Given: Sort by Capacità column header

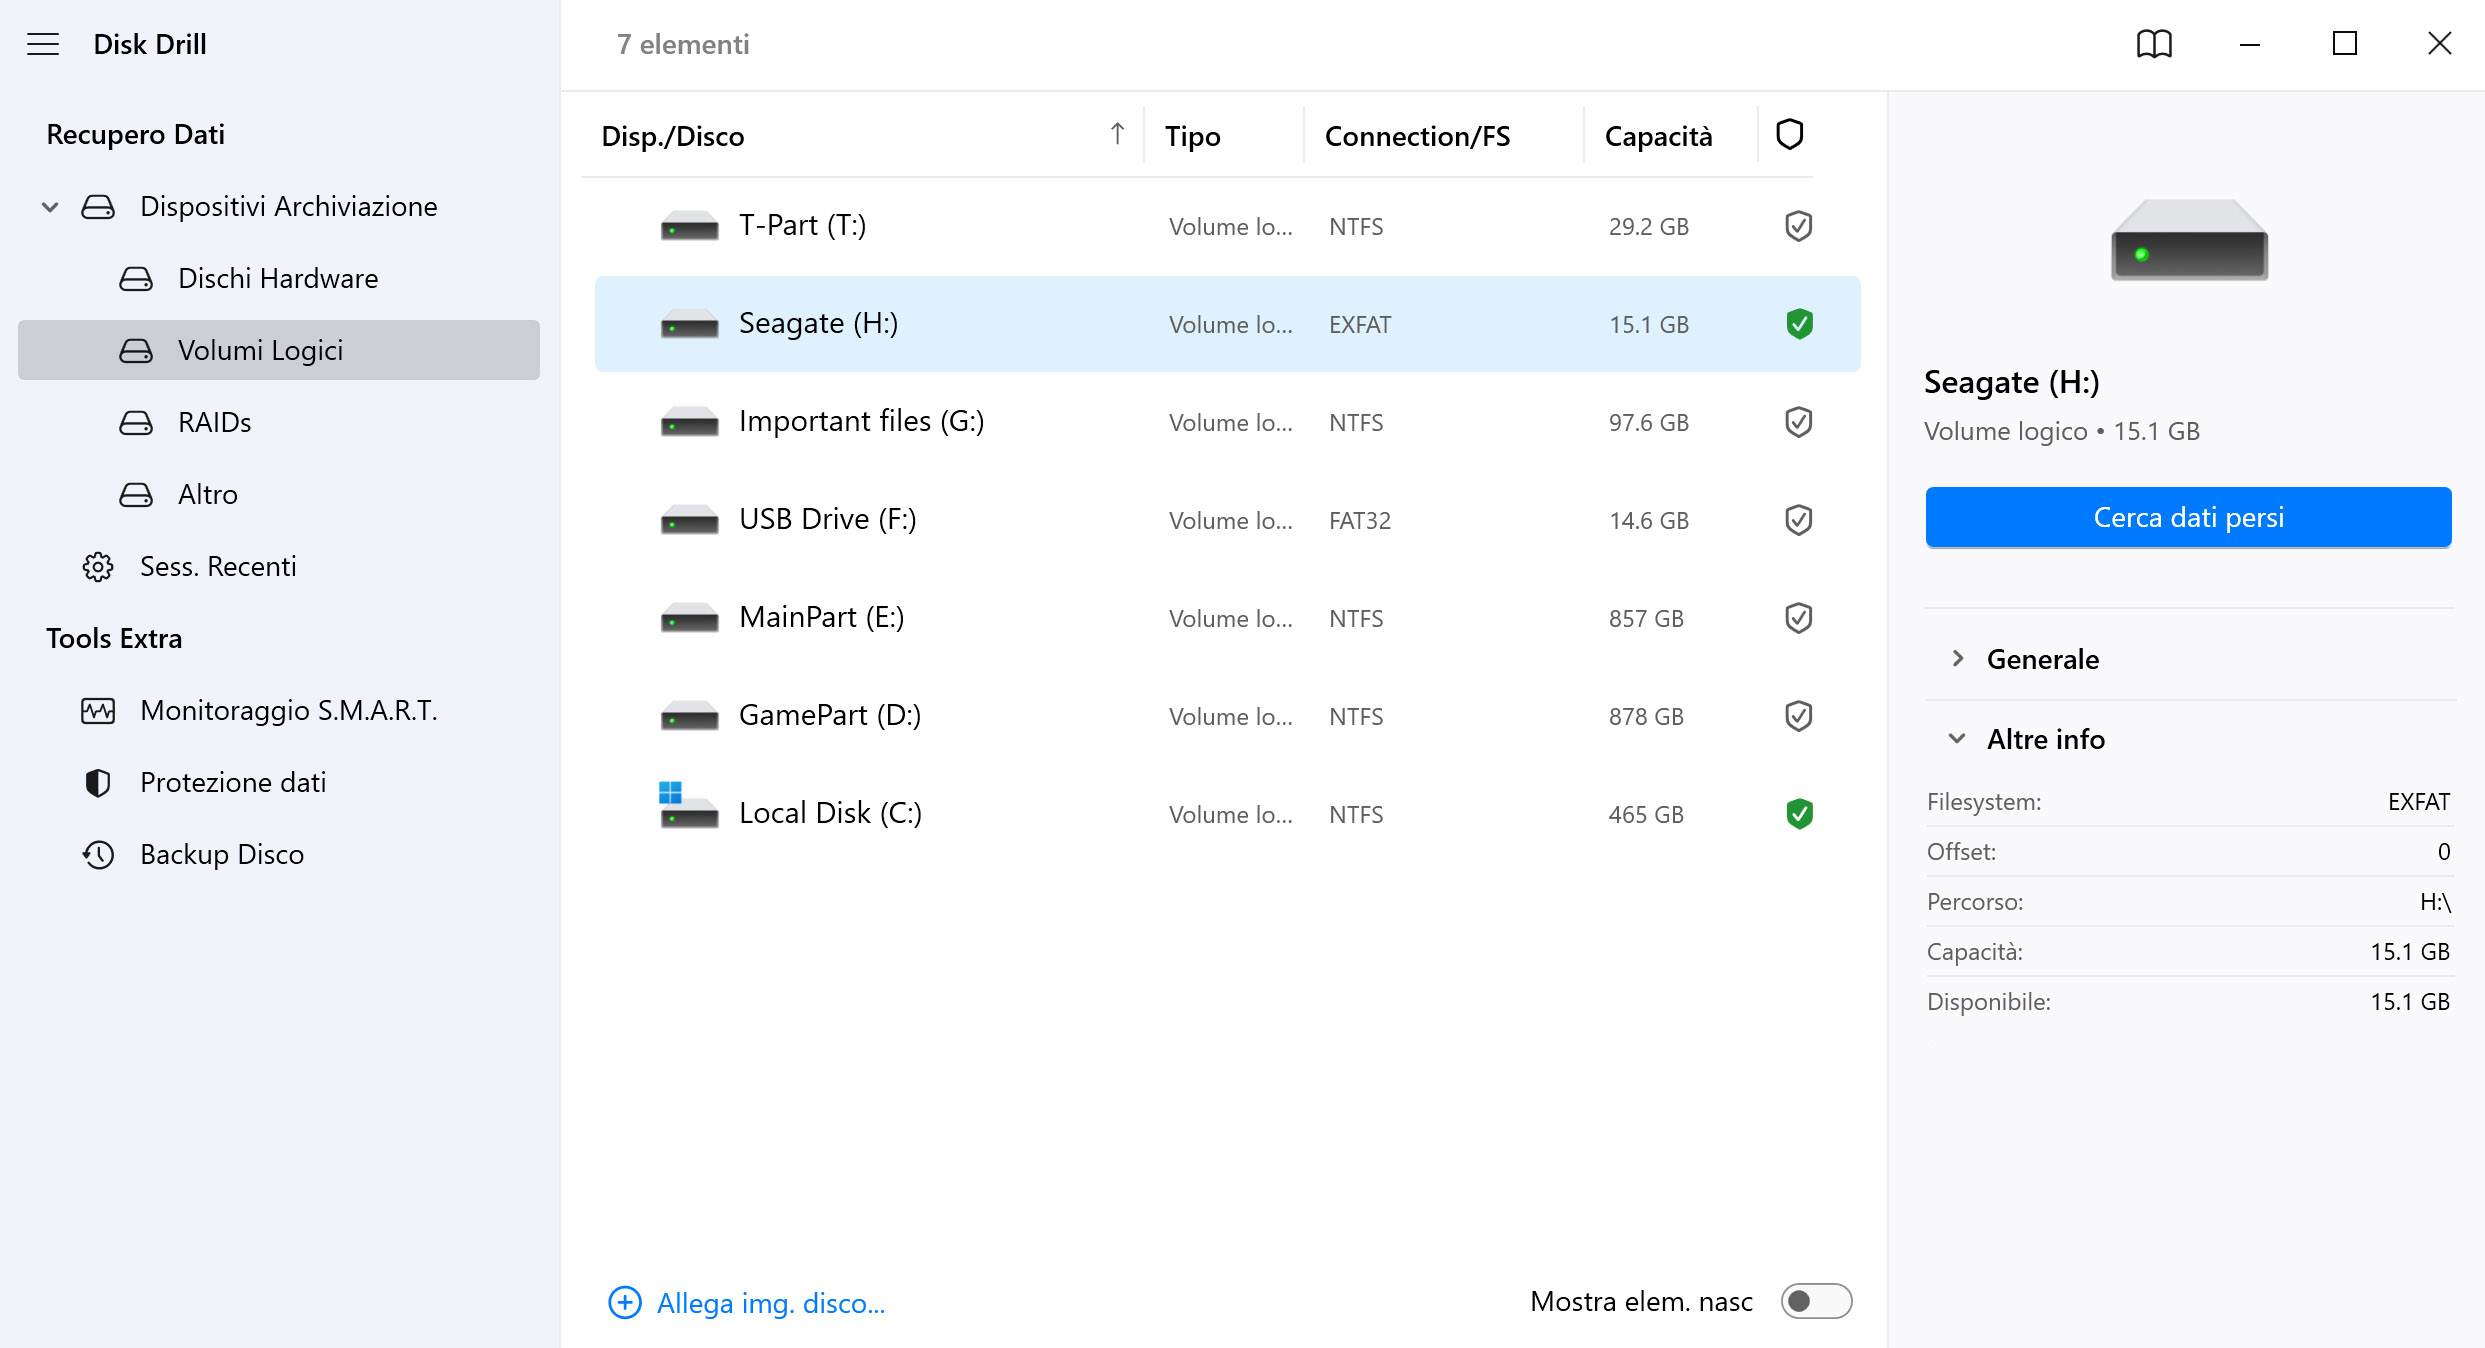Looking at the screenshot, I should tap(1659, 136).
